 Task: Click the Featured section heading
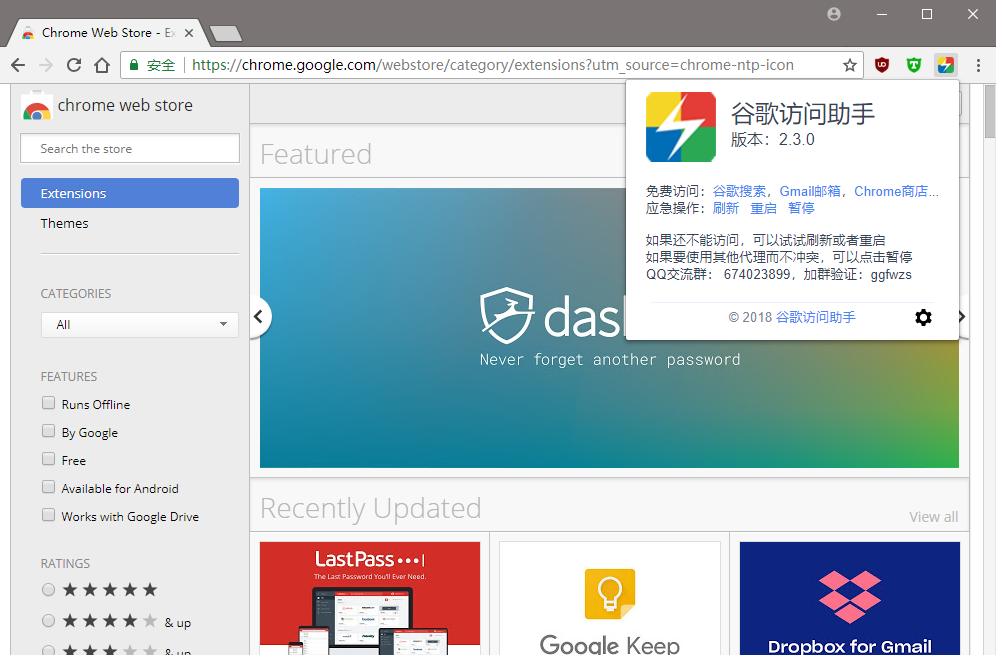tap(316, 154)
